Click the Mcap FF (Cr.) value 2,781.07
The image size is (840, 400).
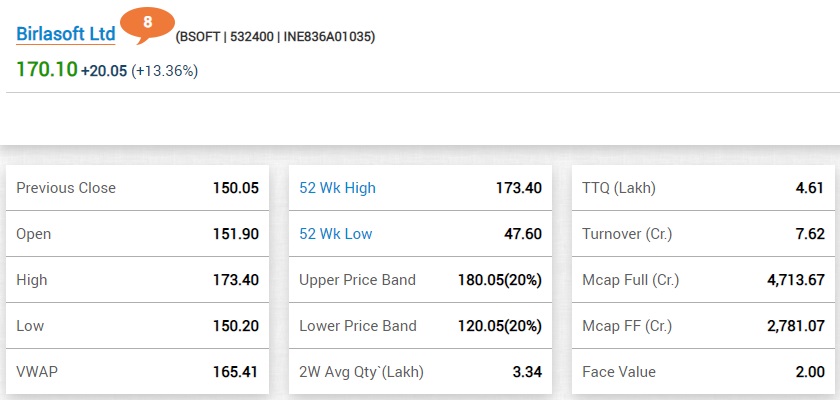coord(796,326)
